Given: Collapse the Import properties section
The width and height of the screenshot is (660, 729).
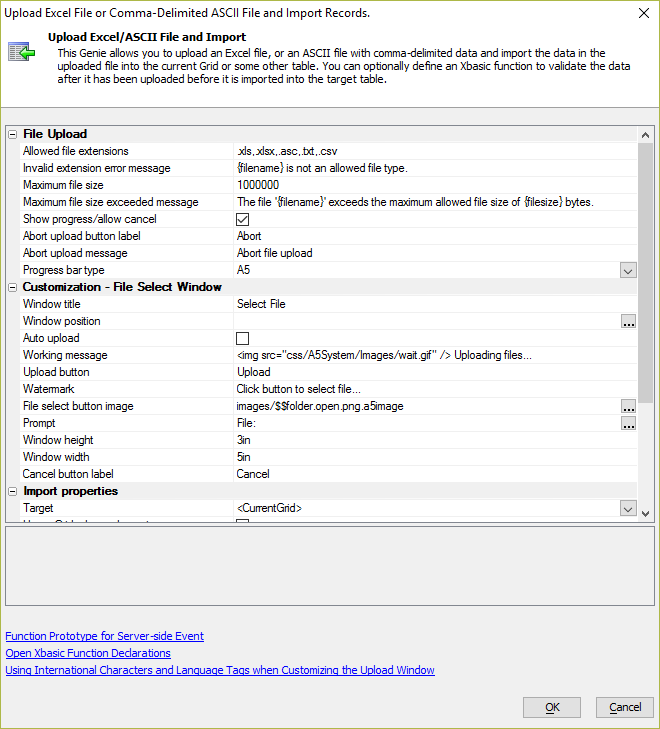Looking at the screenshot, I should pyautogui.click(x=13, y=491).
